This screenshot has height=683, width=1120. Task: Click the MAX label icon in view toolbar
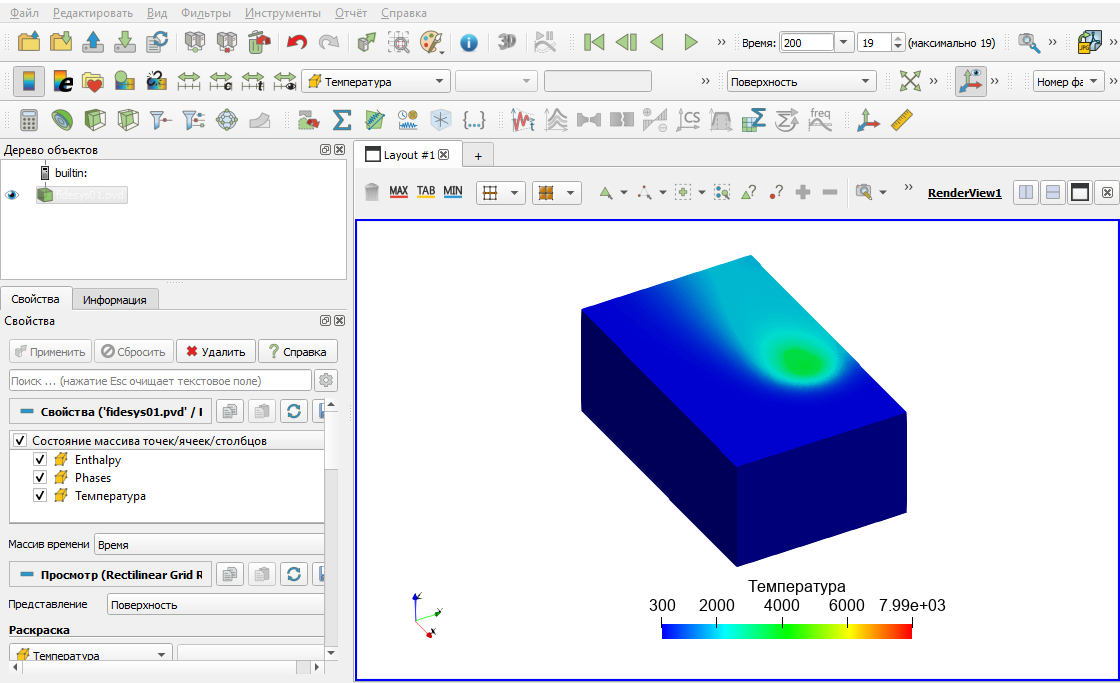tap(399, 192)
